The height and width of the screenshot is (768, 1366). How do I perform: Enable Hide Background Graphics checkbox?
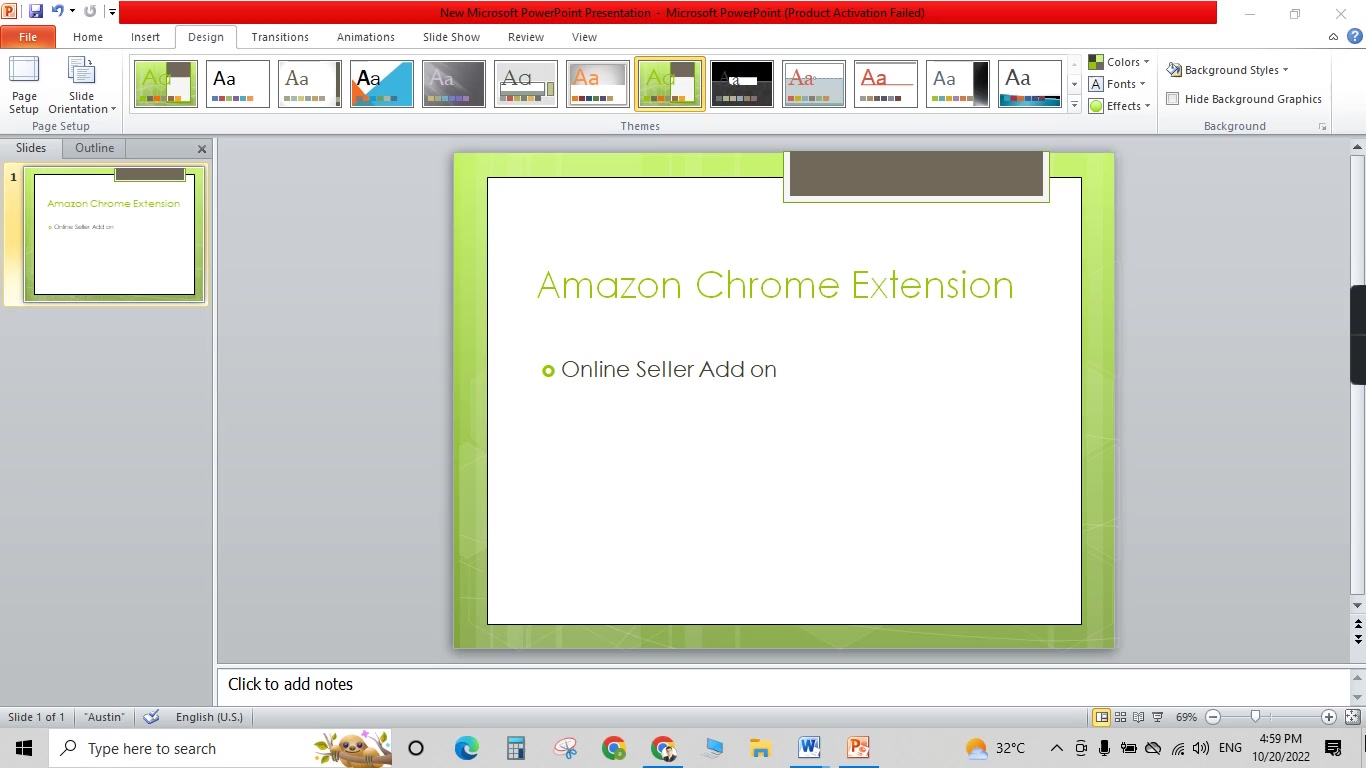coord(1173,99)
